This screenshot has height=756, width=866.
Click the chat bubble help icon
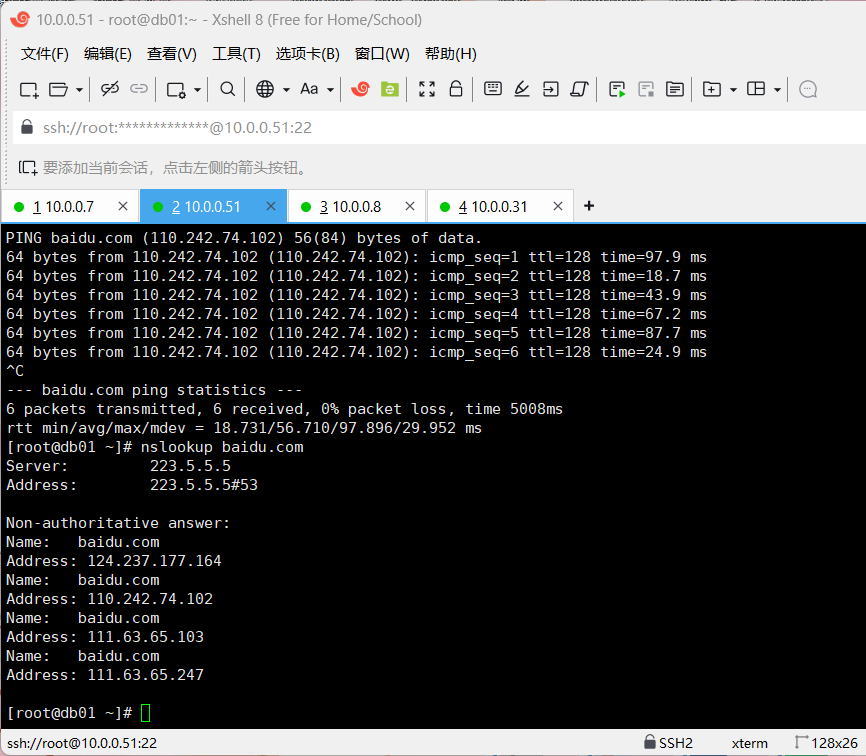click(x=808, y=89)
